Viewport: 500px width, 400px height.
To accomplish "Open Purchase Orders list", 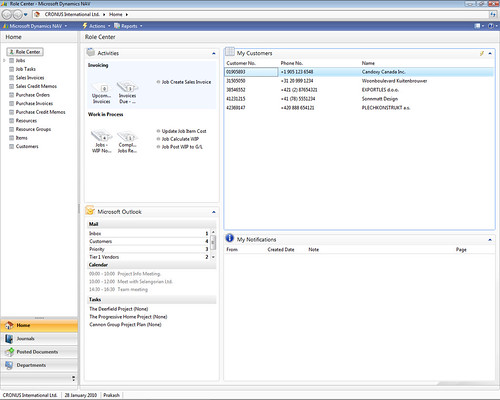I will point(33,95).
